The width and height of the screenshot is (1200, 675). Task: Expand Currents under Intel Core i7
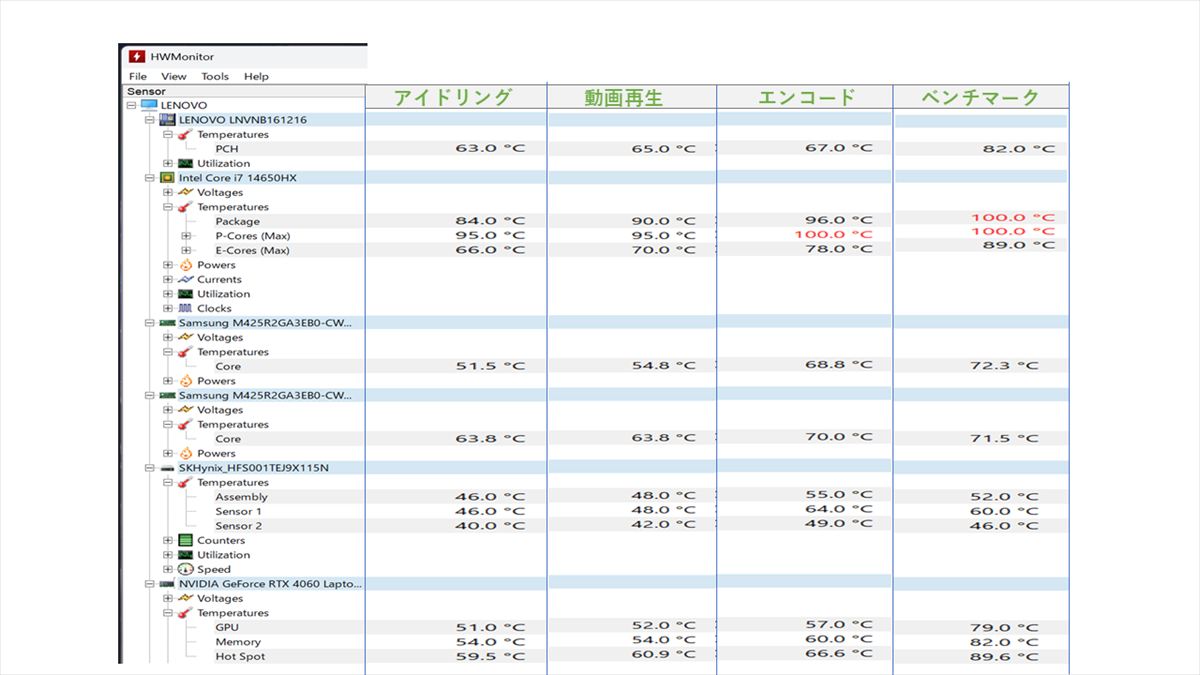coord(168,280)
